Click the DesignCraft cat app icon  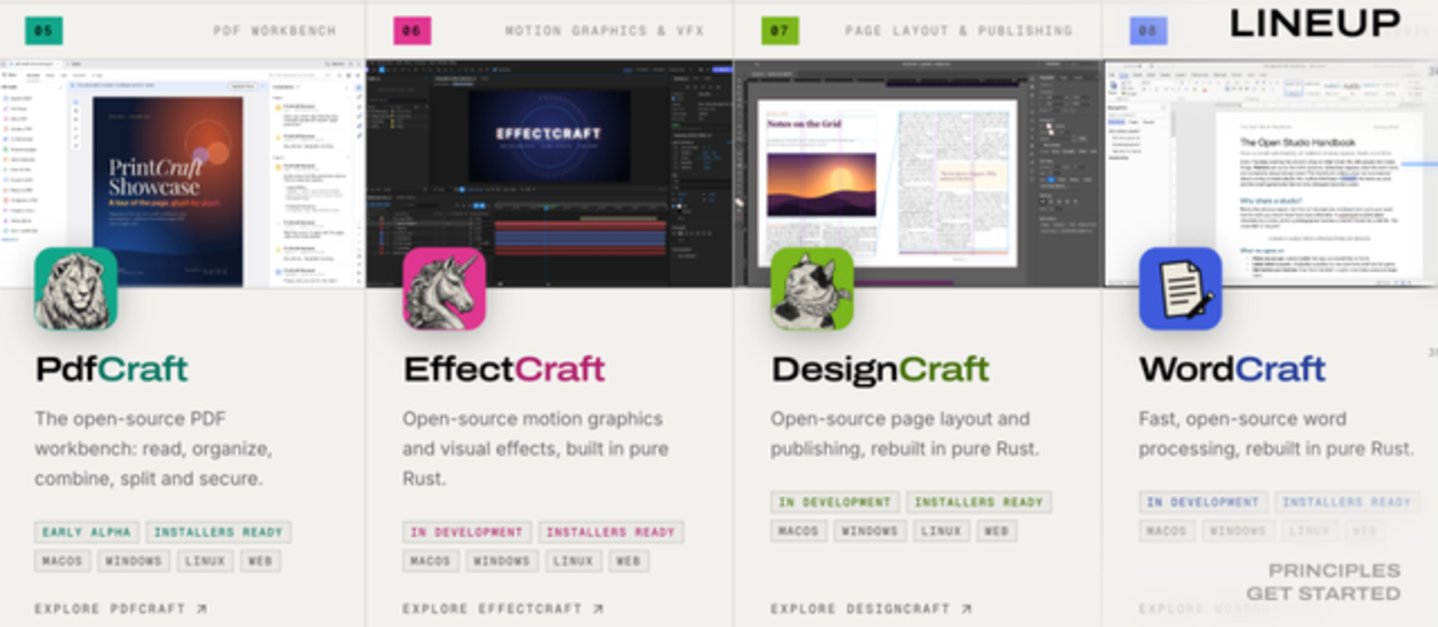click(x=812, y=289)
